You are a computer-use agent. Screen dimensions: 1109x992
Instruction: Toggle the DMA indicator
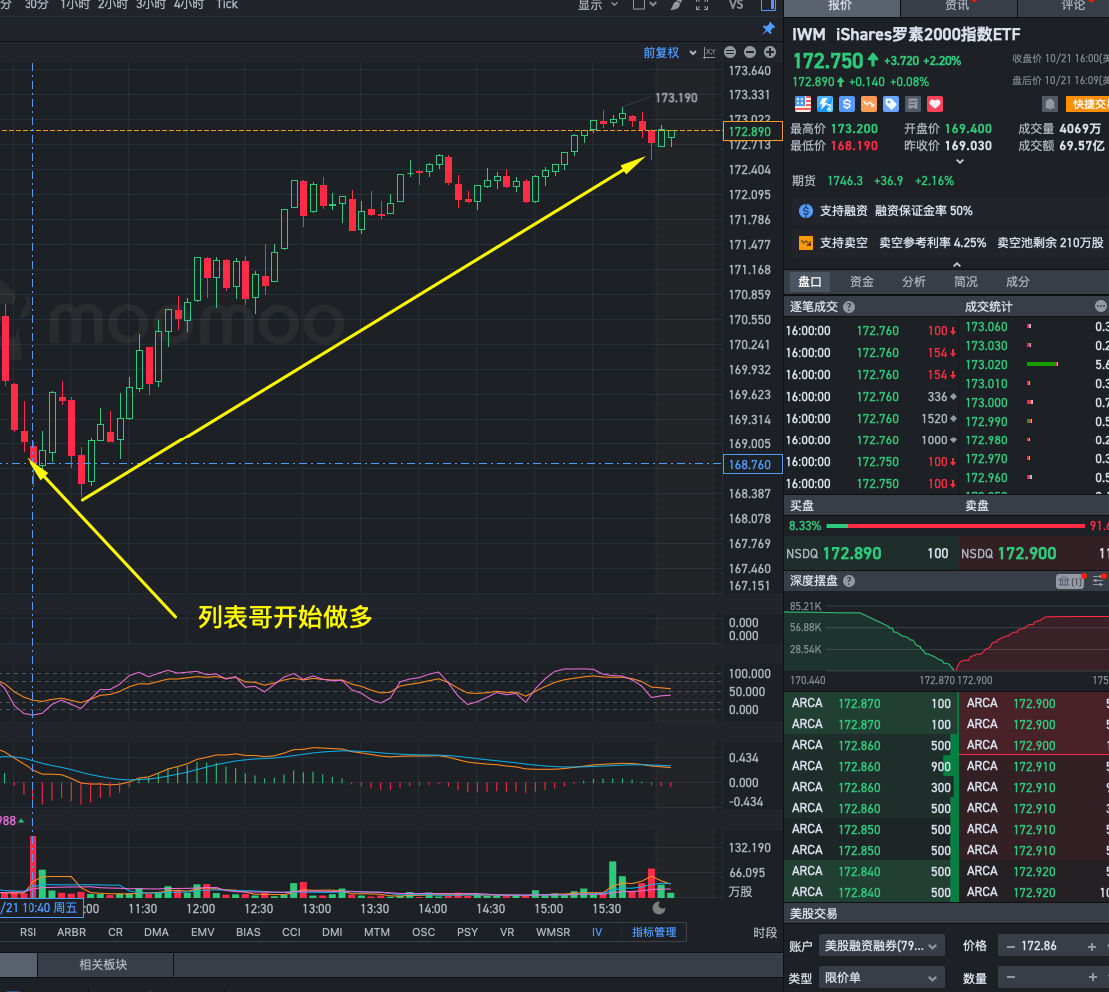pyautogui.click(x=156, y=932)
